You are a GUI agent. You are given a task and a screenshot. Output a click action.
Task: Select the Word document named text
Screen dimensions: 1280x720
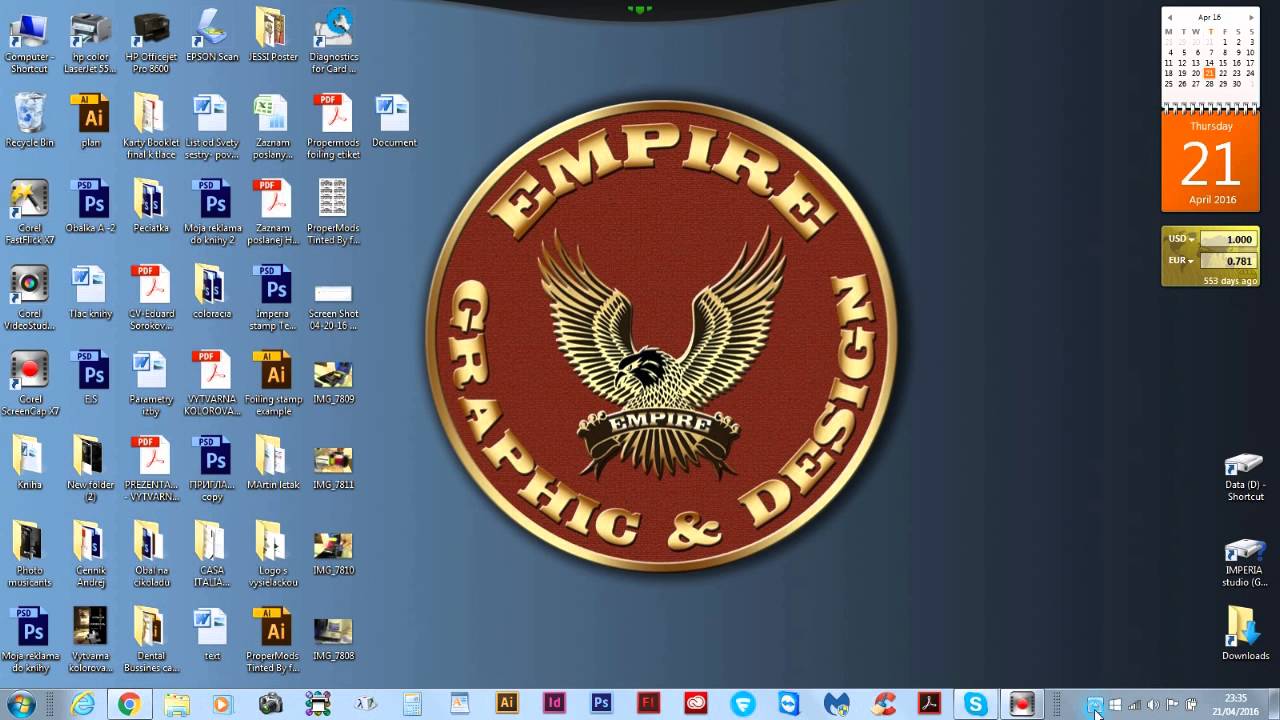click(212, 633)
